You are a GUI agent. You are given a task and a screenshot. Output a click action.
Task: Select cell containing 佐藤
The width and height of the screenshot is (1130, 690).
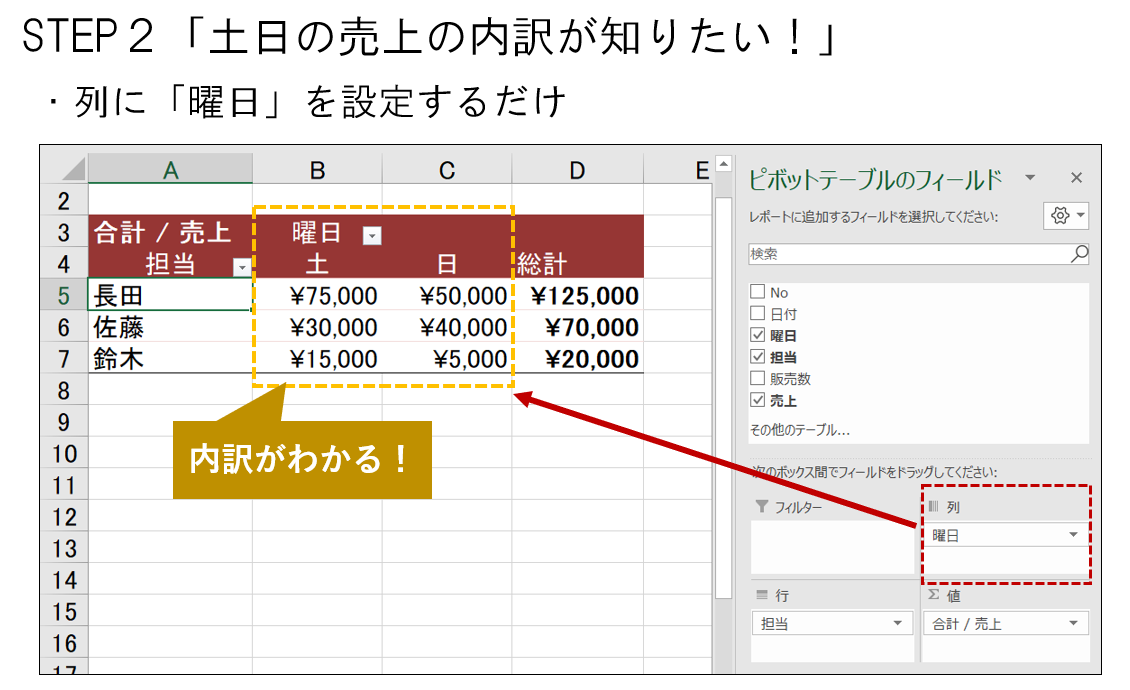[x=170, y=327]
